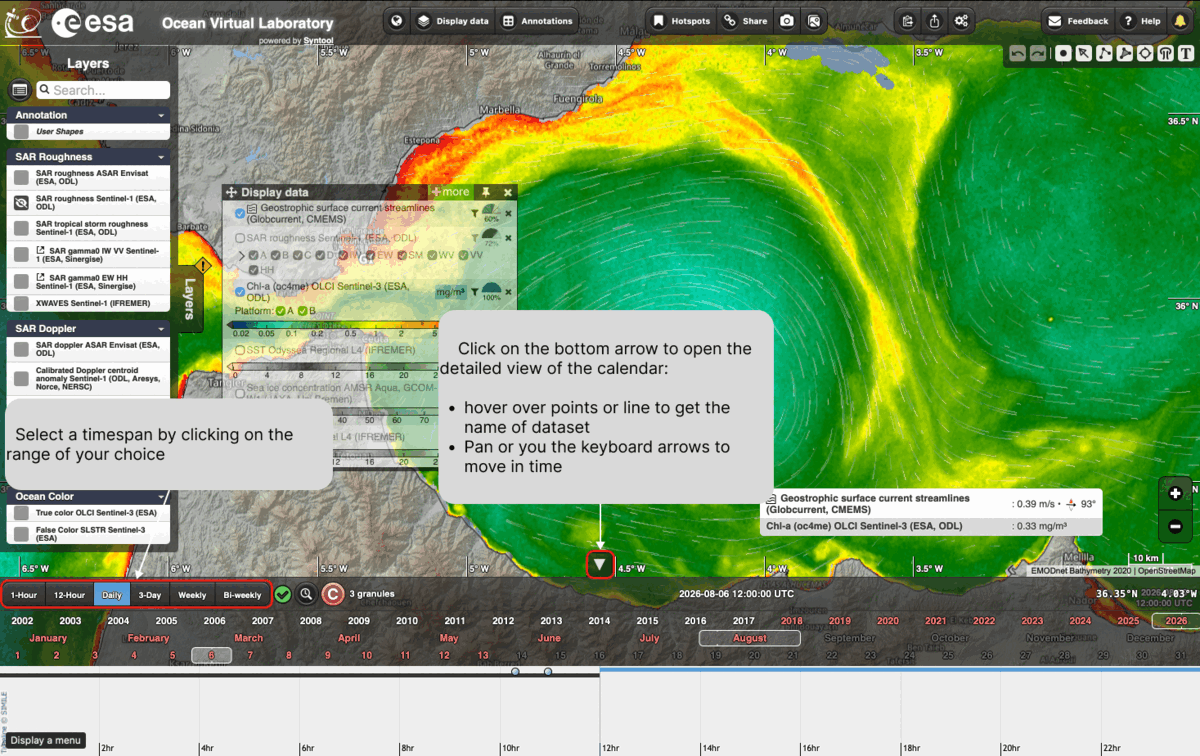This screenshot has width=1200, height=756.
Task: Click the timeline magnifier zoom icon
Action: pos(307,594)
